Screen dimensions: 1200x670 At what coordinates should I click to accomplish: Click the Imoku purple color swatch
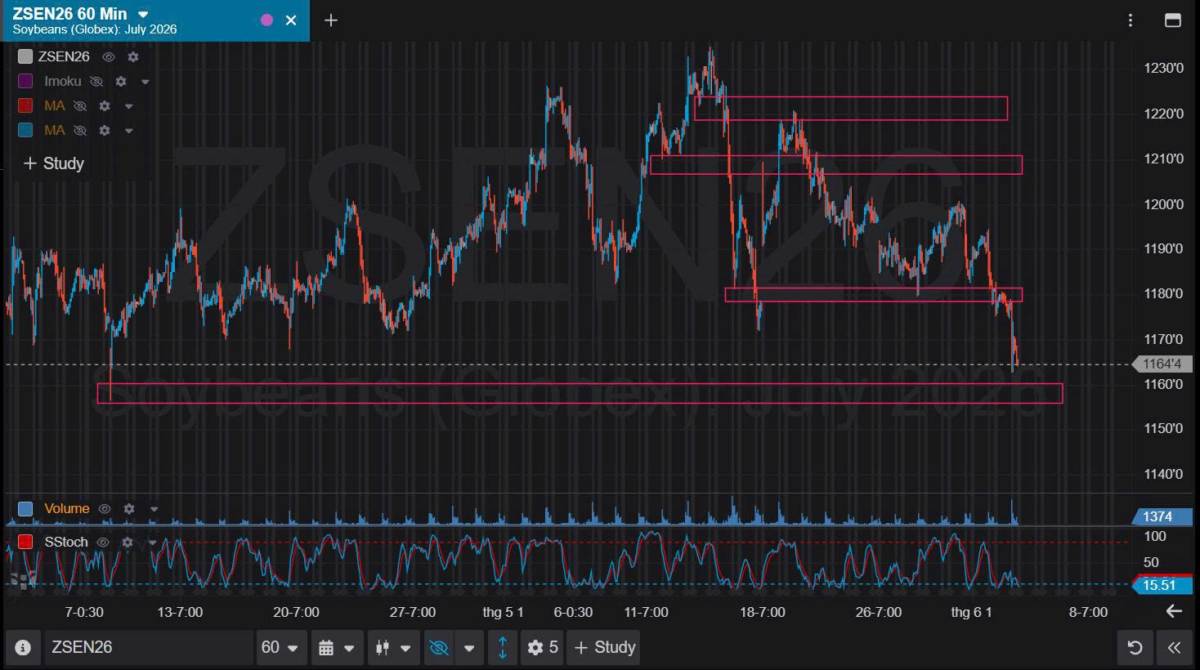coord(26,81)
